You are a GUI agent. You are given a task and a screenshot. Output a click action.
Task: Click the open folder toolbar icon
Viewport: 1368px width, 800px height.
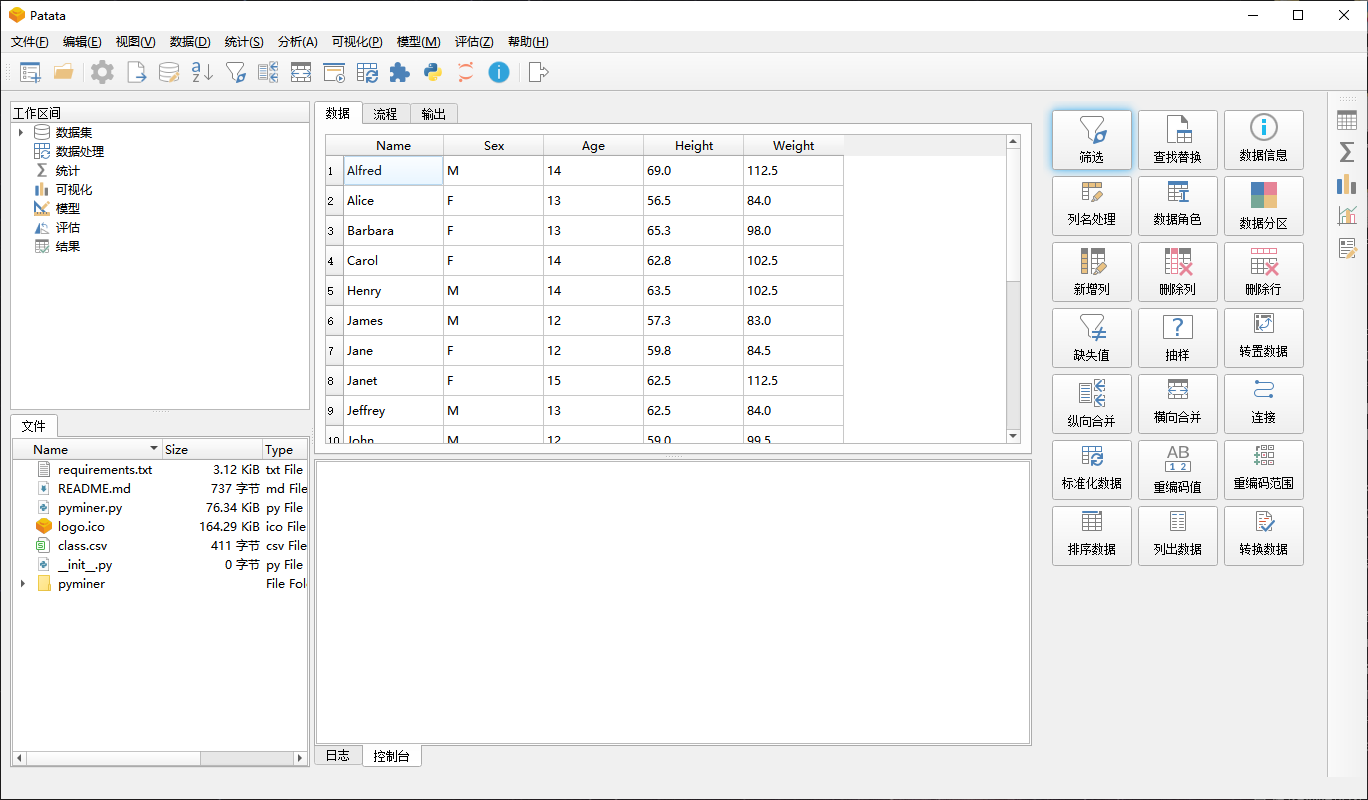[64, 72]
